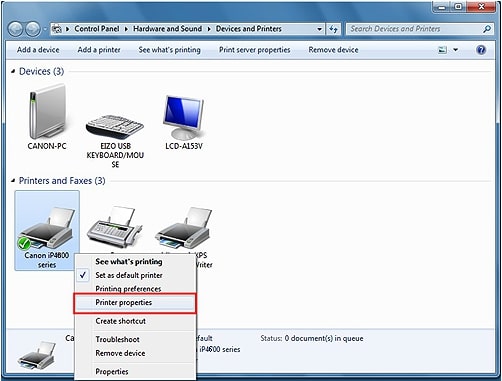Click Devices and Printers breadcrumb
This screenshot has width=502, height=381.
(249, 29)
